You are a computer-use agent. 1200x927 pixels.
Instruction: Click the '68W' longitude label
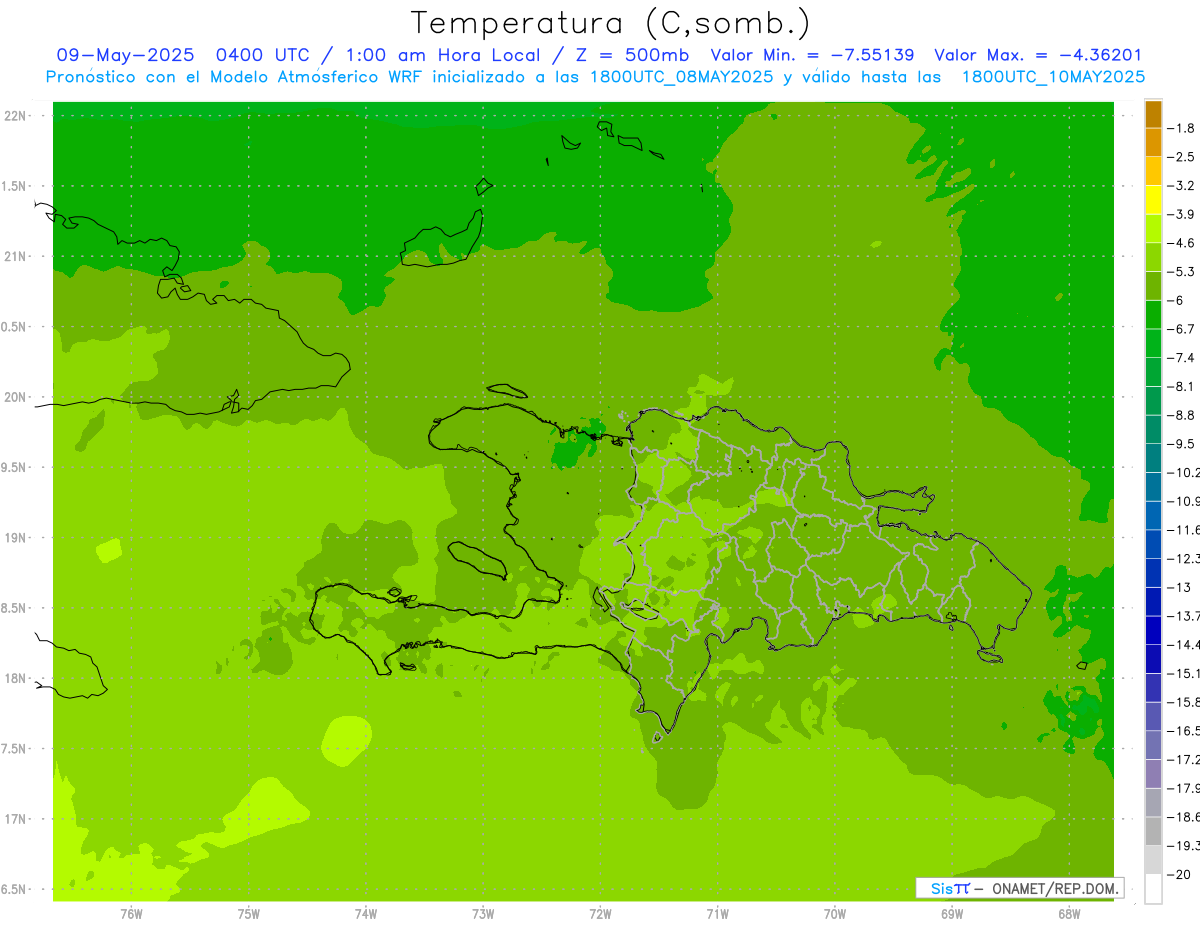click(x=1069, y=914)
